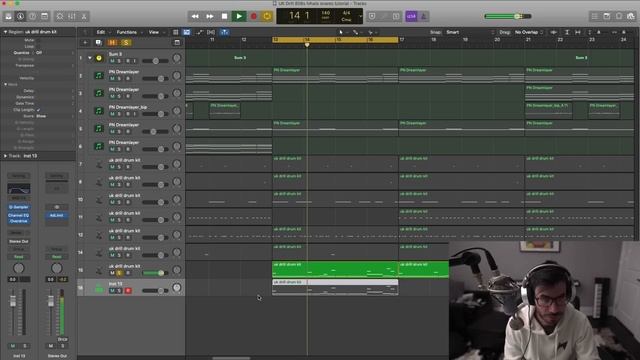This screenshot has width=640, height=360.
Task: Click the Duplicate Track button
Action: (98, 42)
